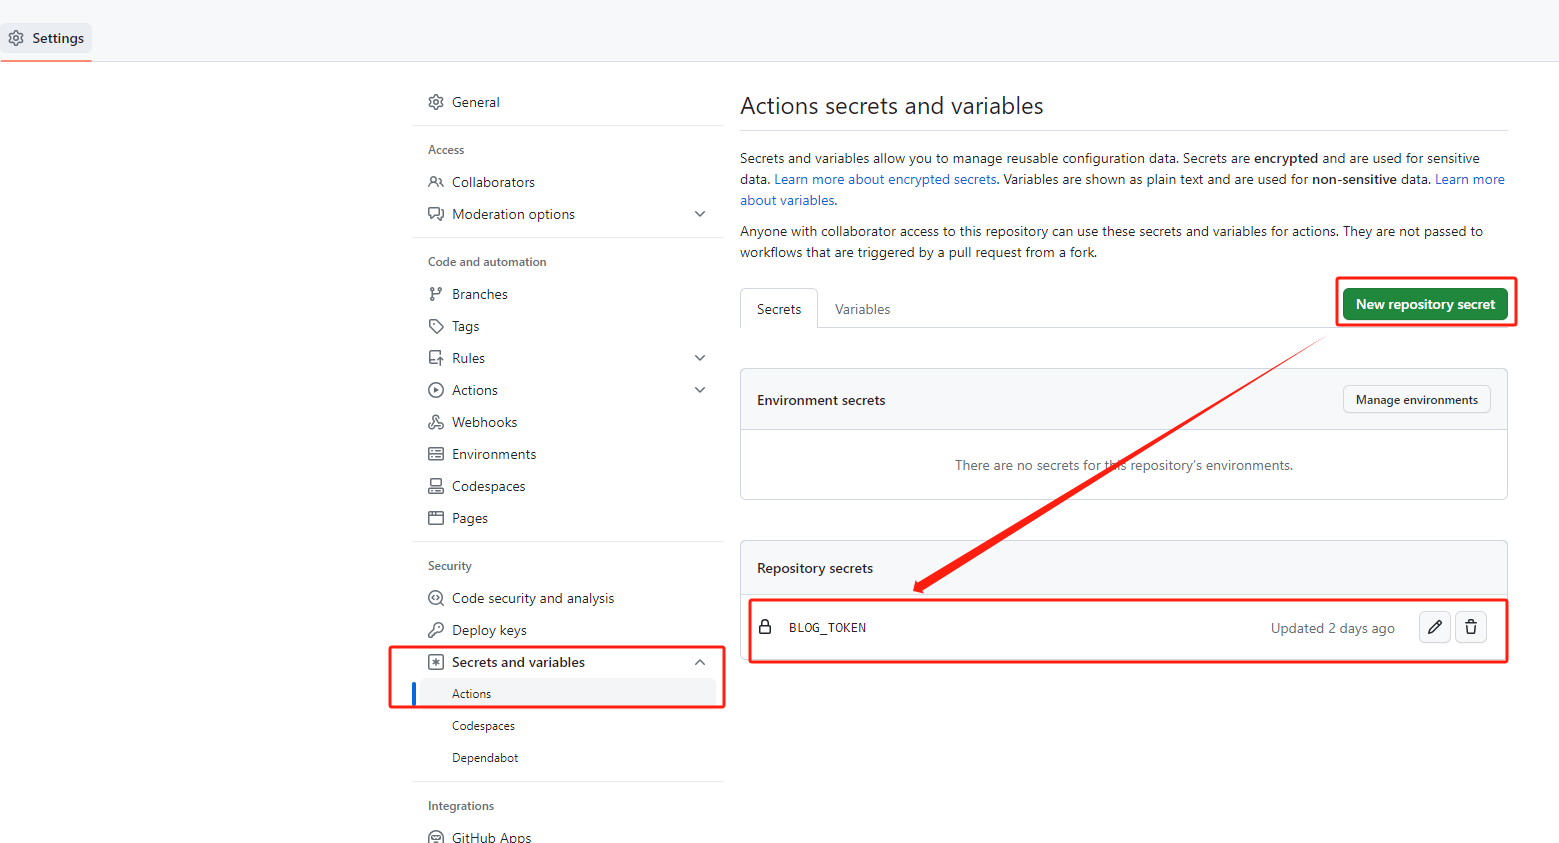
Task: Open the Webhooks settings icon
Action: tap(436, 421)
